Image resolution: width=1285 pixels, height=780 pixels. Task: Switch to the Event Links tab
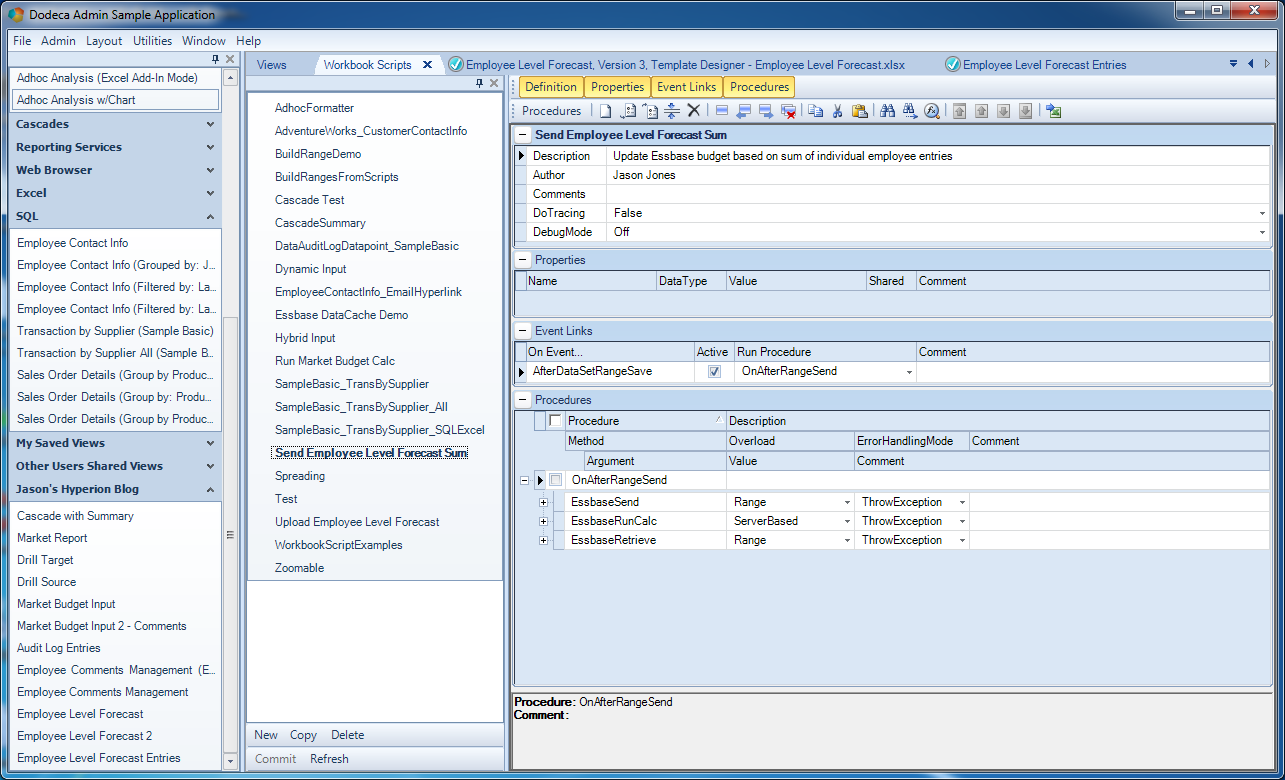[687, 87]
